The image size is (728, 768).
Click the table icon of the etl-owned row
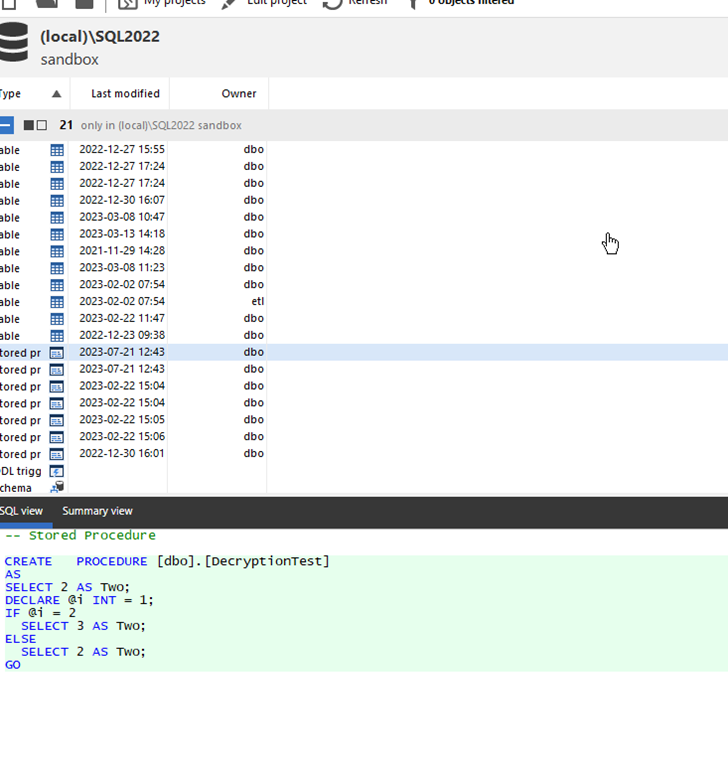click(x=57, y=301)
